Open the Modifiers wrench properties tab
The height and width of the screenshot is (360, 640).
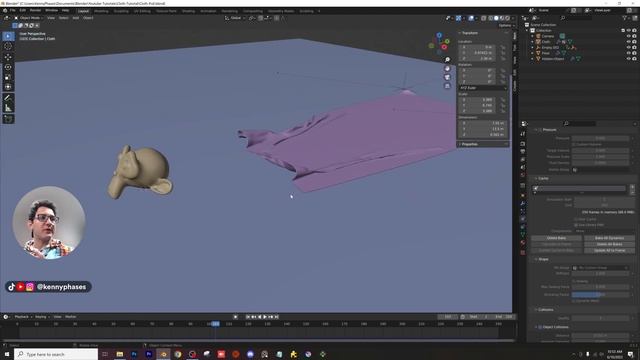pos(523,203)
